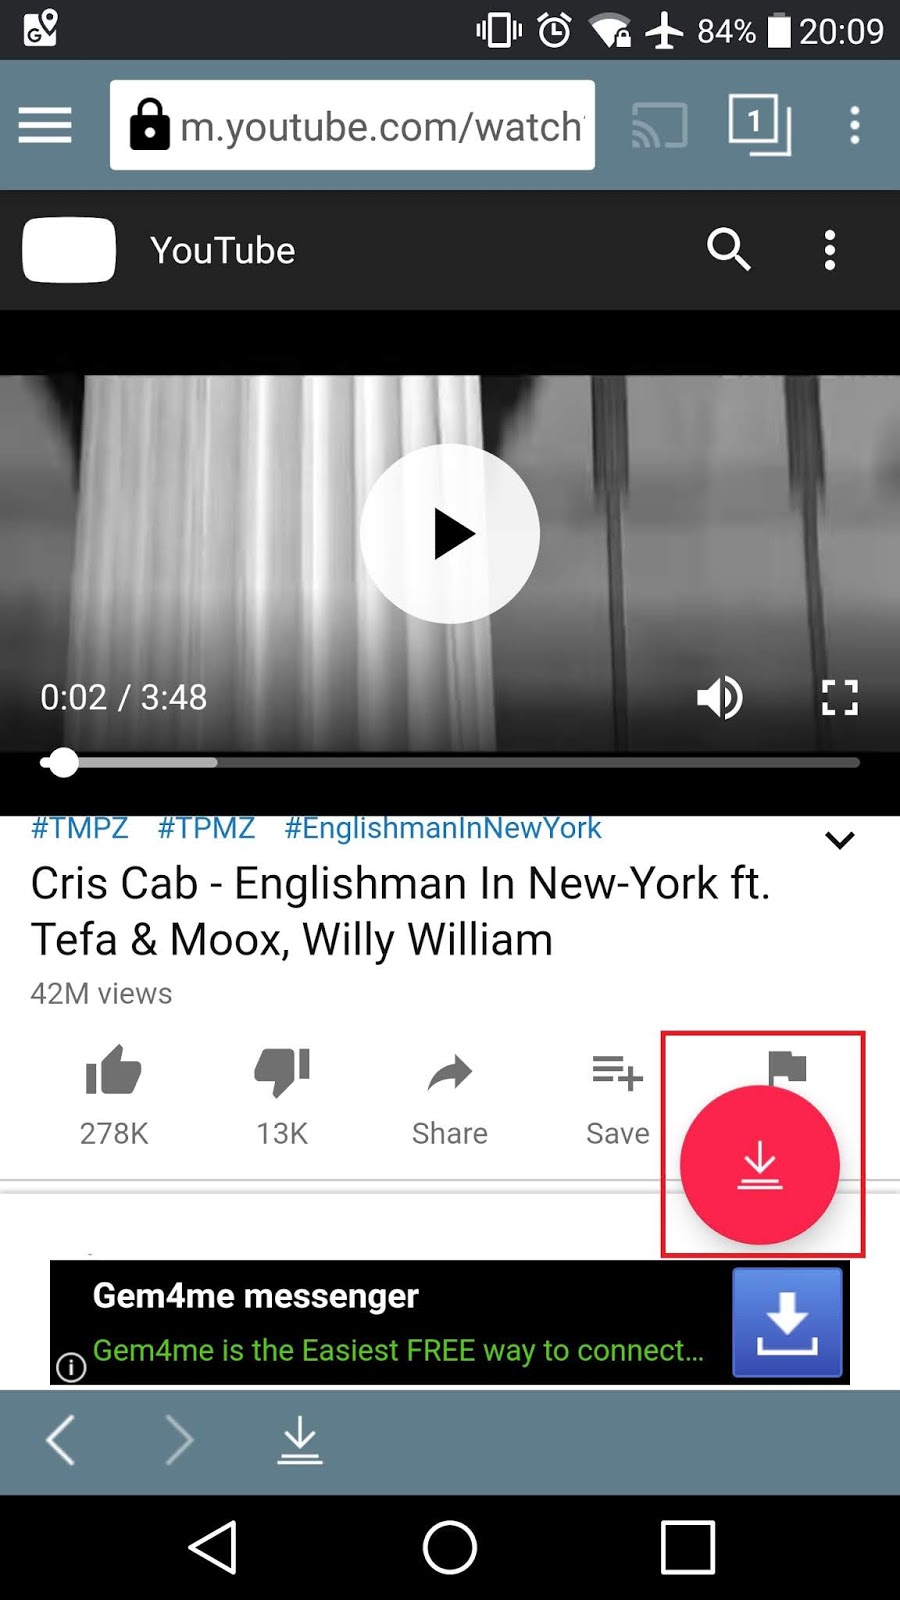The width and height of the screenshot is (900, 1600).
Task: Toggle fullscreen video mode
Action: pos(839,698)
